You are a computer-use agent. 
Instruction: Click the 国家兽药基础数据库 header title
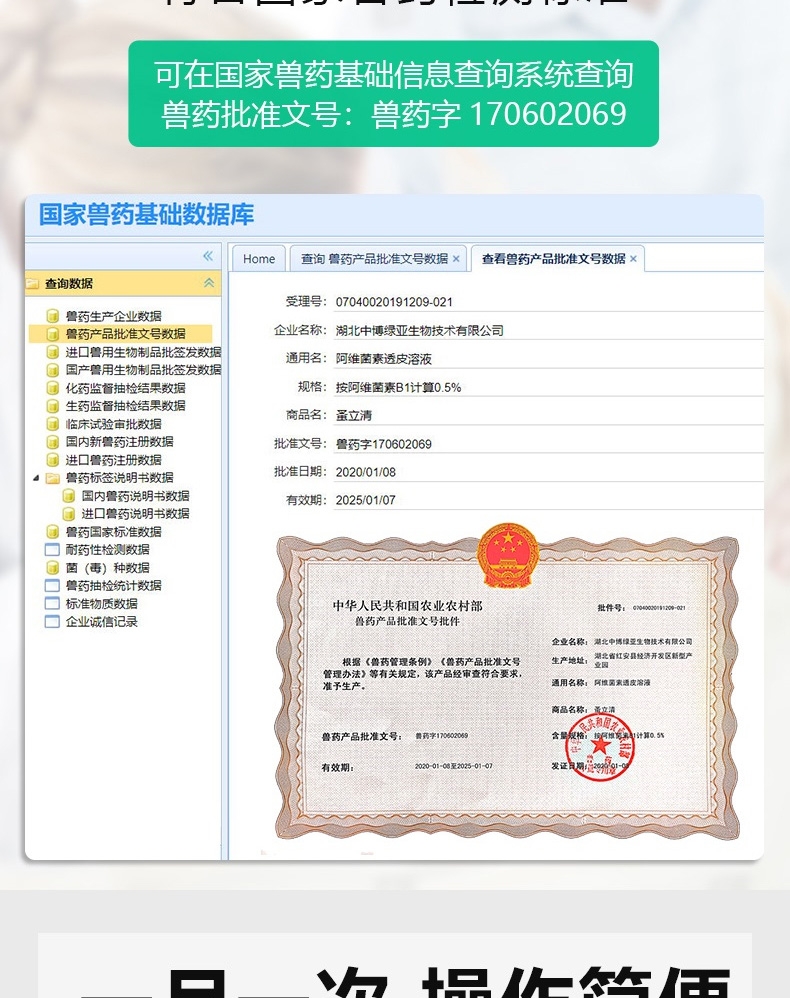pos(146,214)
